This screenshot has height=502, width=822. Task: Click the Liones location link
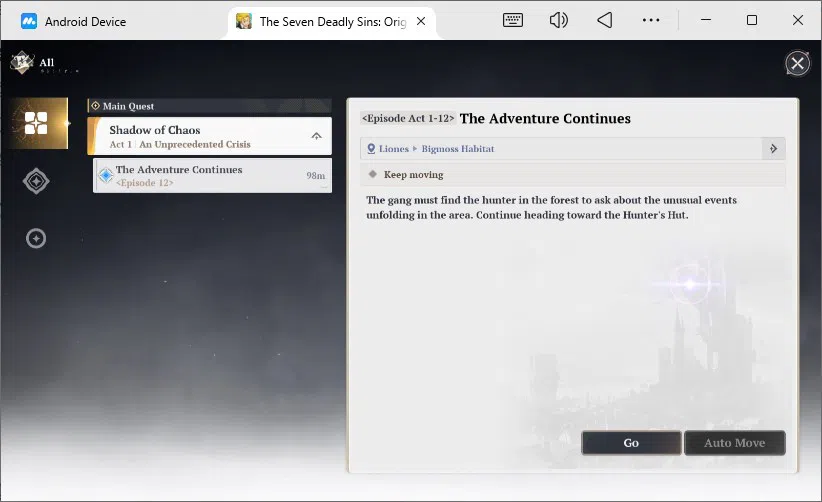click(393, 149)
